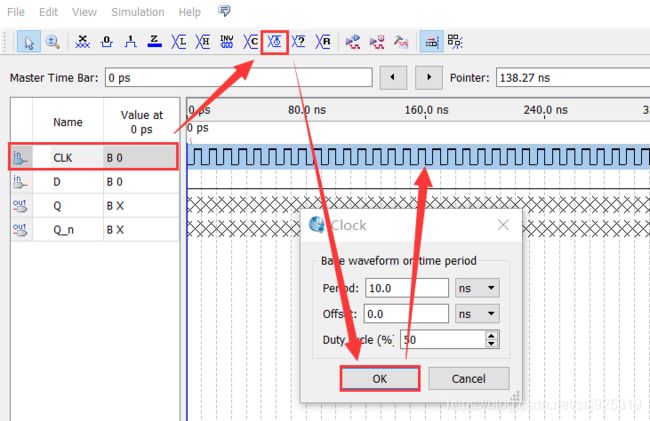Run timing simulation
Screen dimensions: 650x421
click(x=377, y=41)
